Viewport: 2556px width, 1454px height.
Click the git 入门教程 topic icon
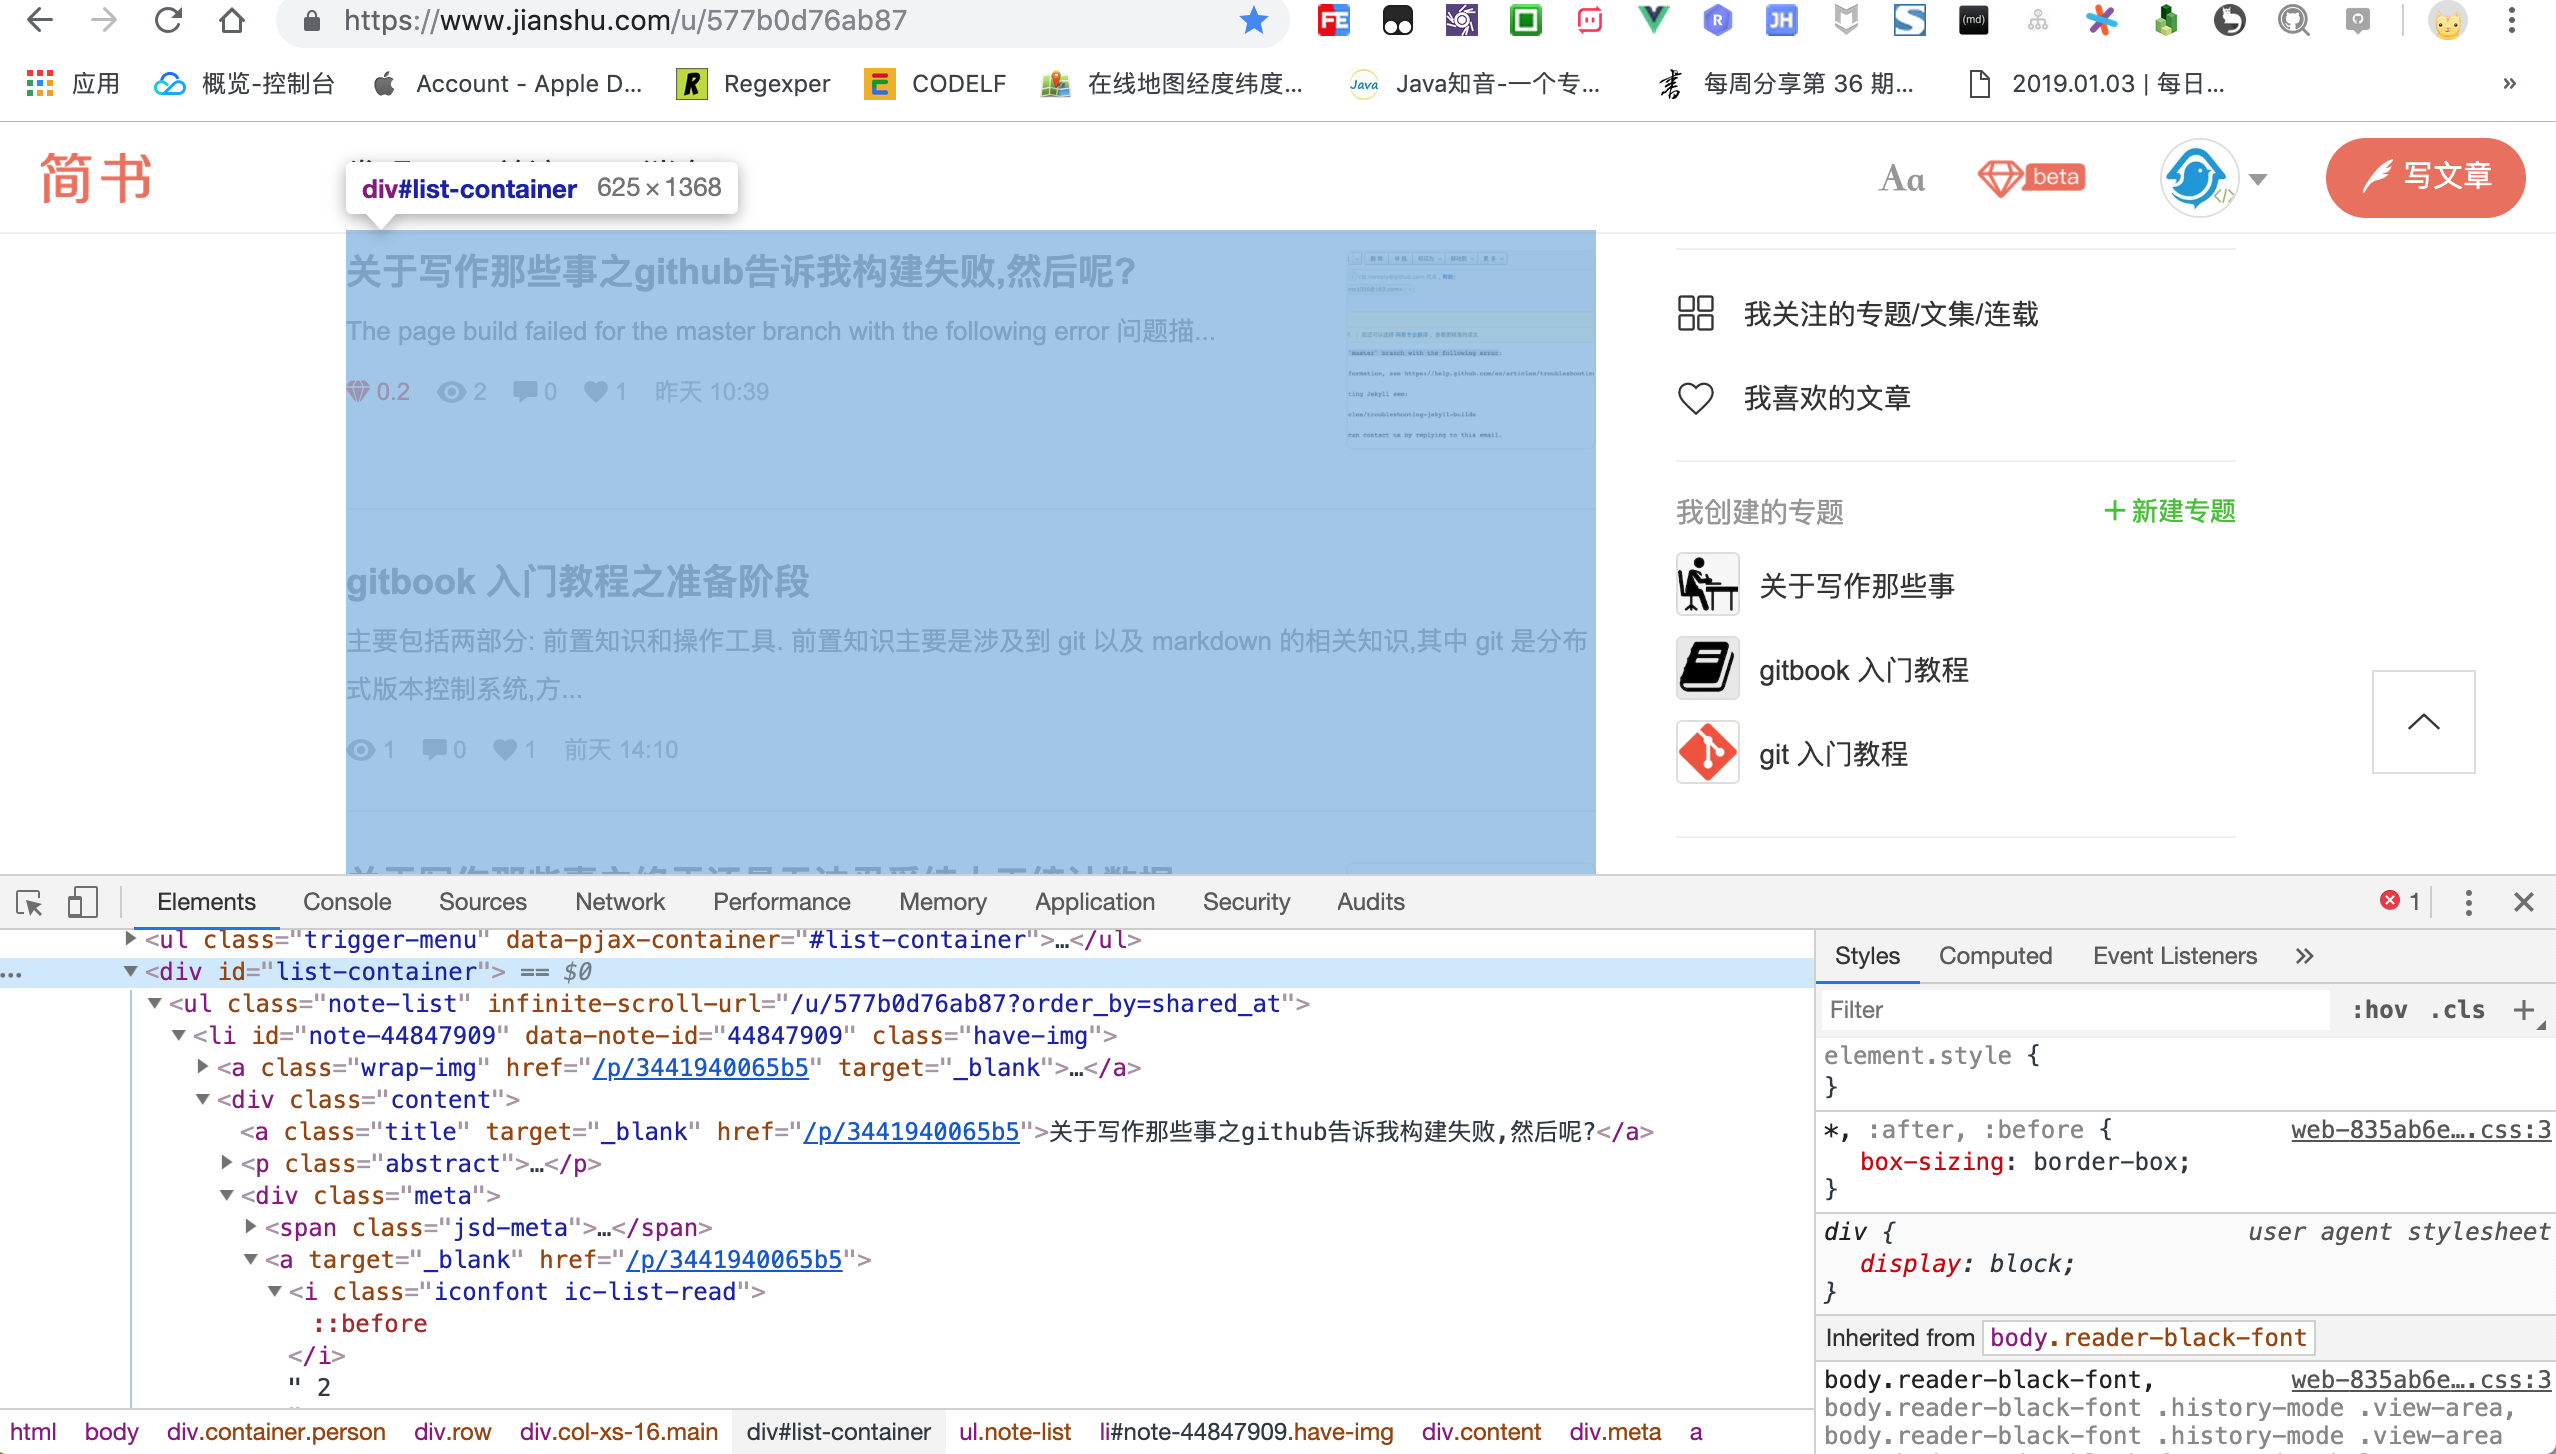click(1706, 753)
